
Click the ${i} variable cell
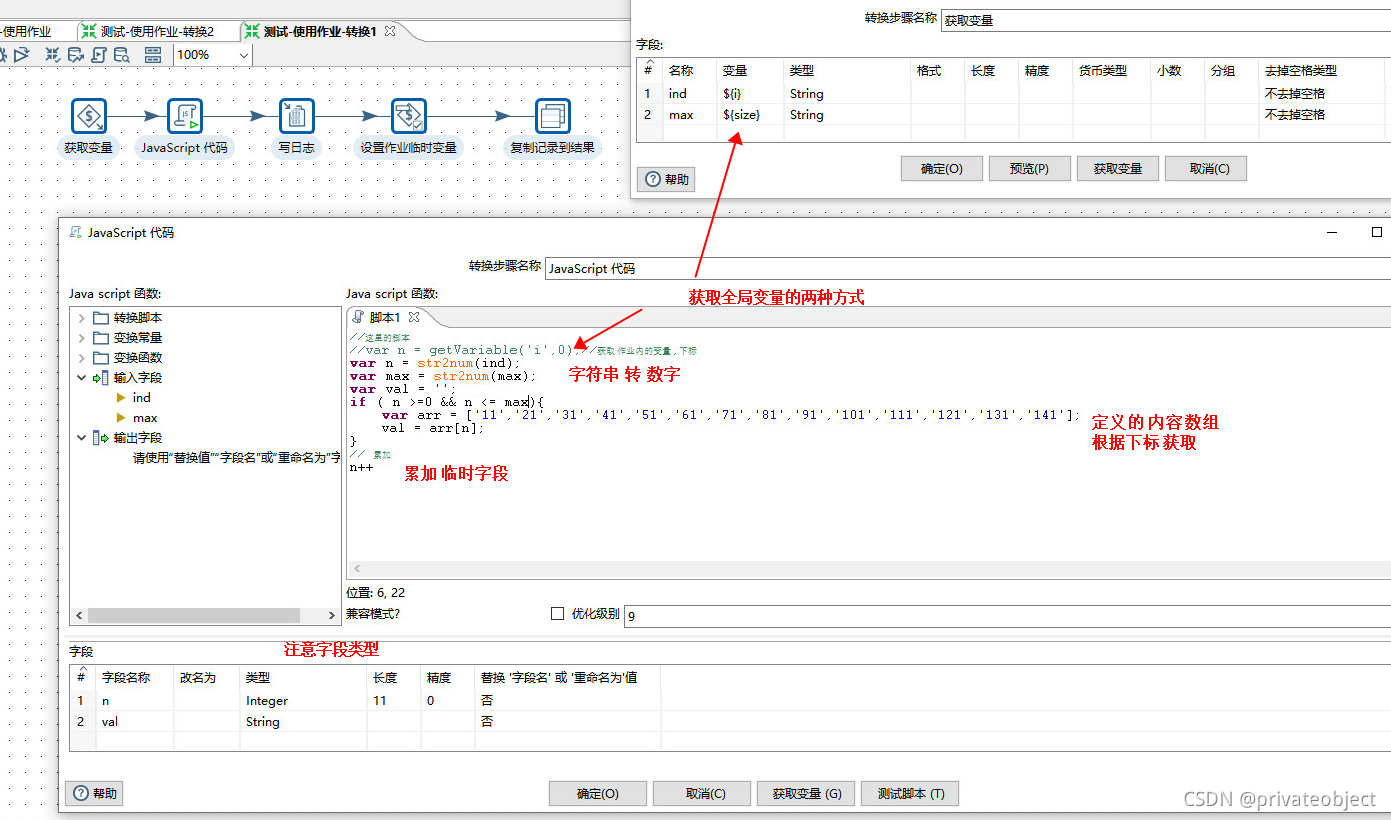pos(749,93)
